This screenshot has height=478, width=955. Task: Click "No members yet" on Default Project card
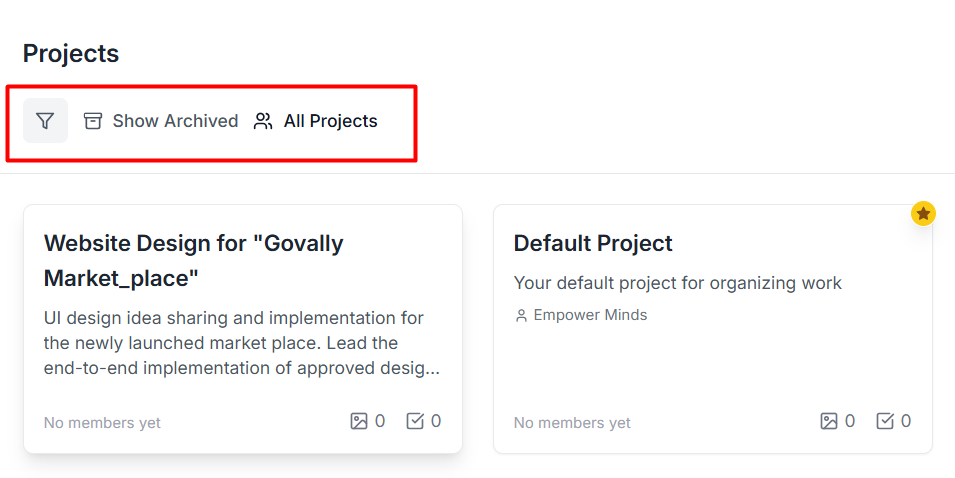572,423
